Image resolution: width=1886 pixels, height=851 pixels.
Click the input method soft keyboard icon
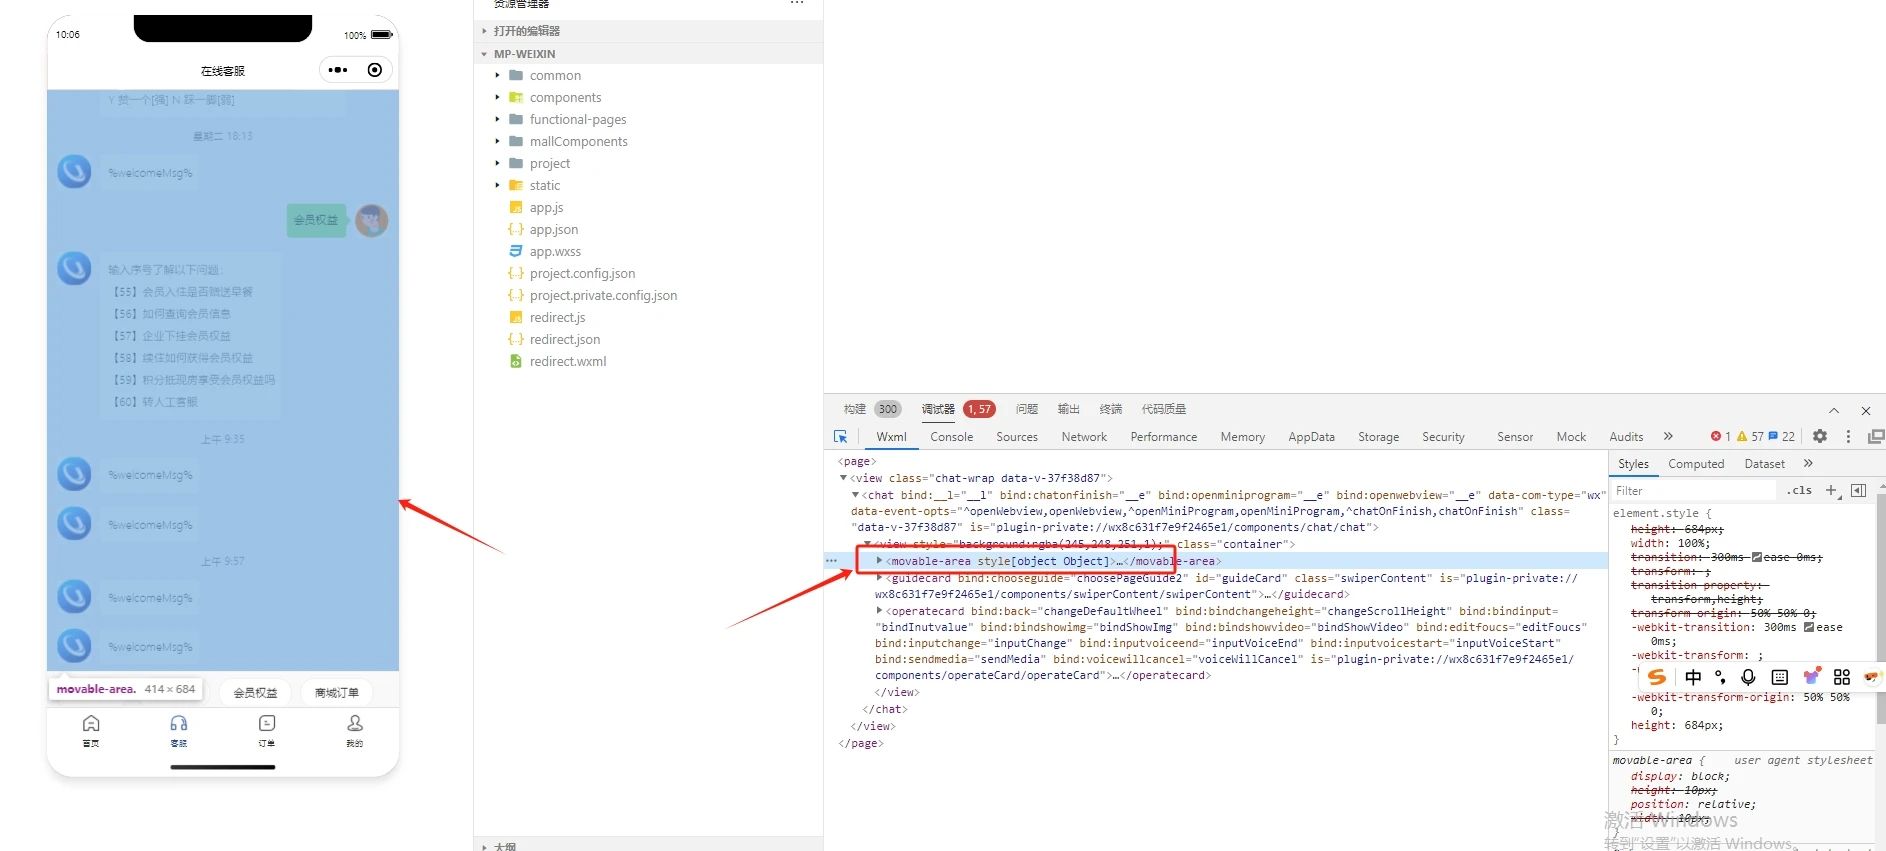click(1780, 677)
